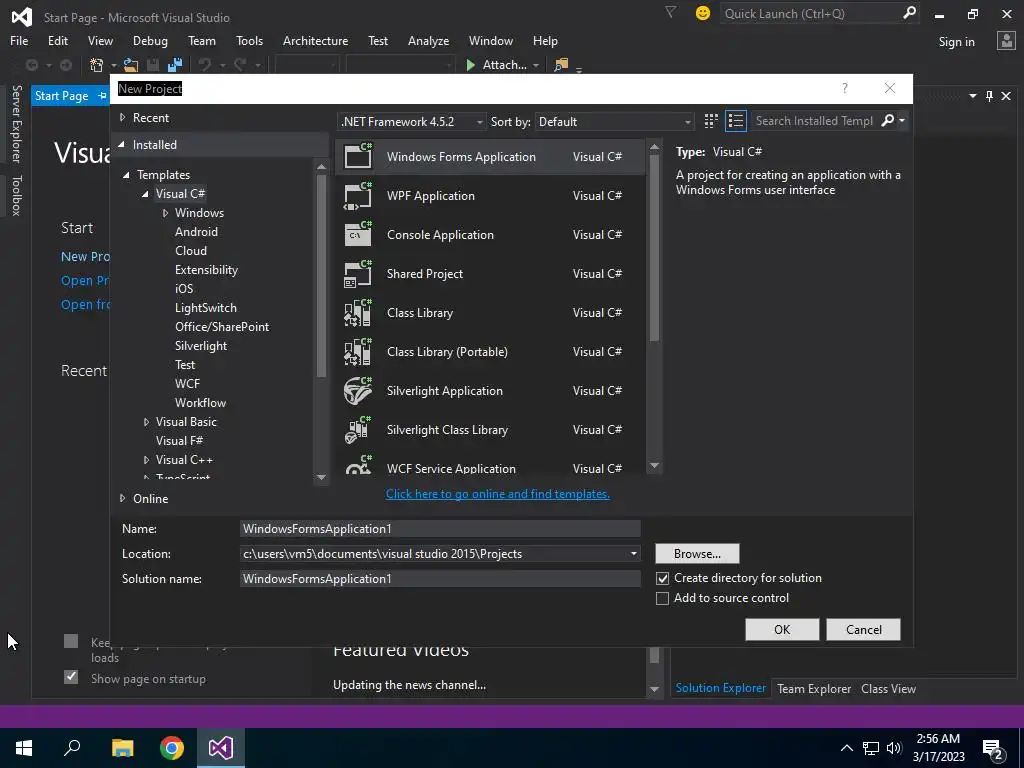1024x768 pixels.
Task: Open the taskbar search magnifier
Action: tap(72, 748)
